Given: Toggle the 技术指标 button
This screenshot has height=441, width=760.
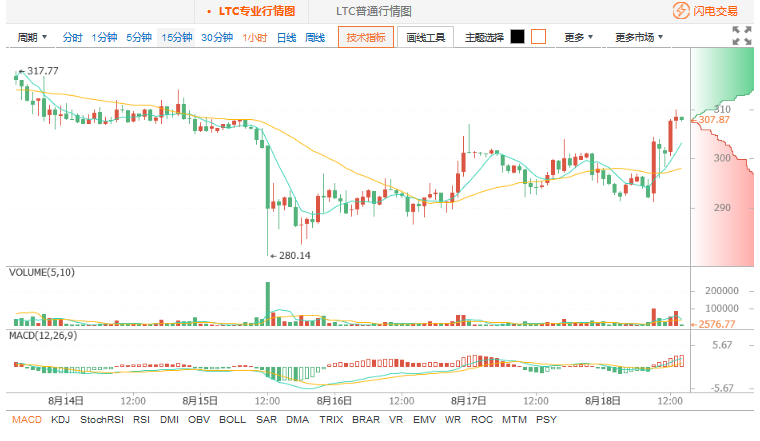Looking at the screenshot, I should [x=366, y=38].
